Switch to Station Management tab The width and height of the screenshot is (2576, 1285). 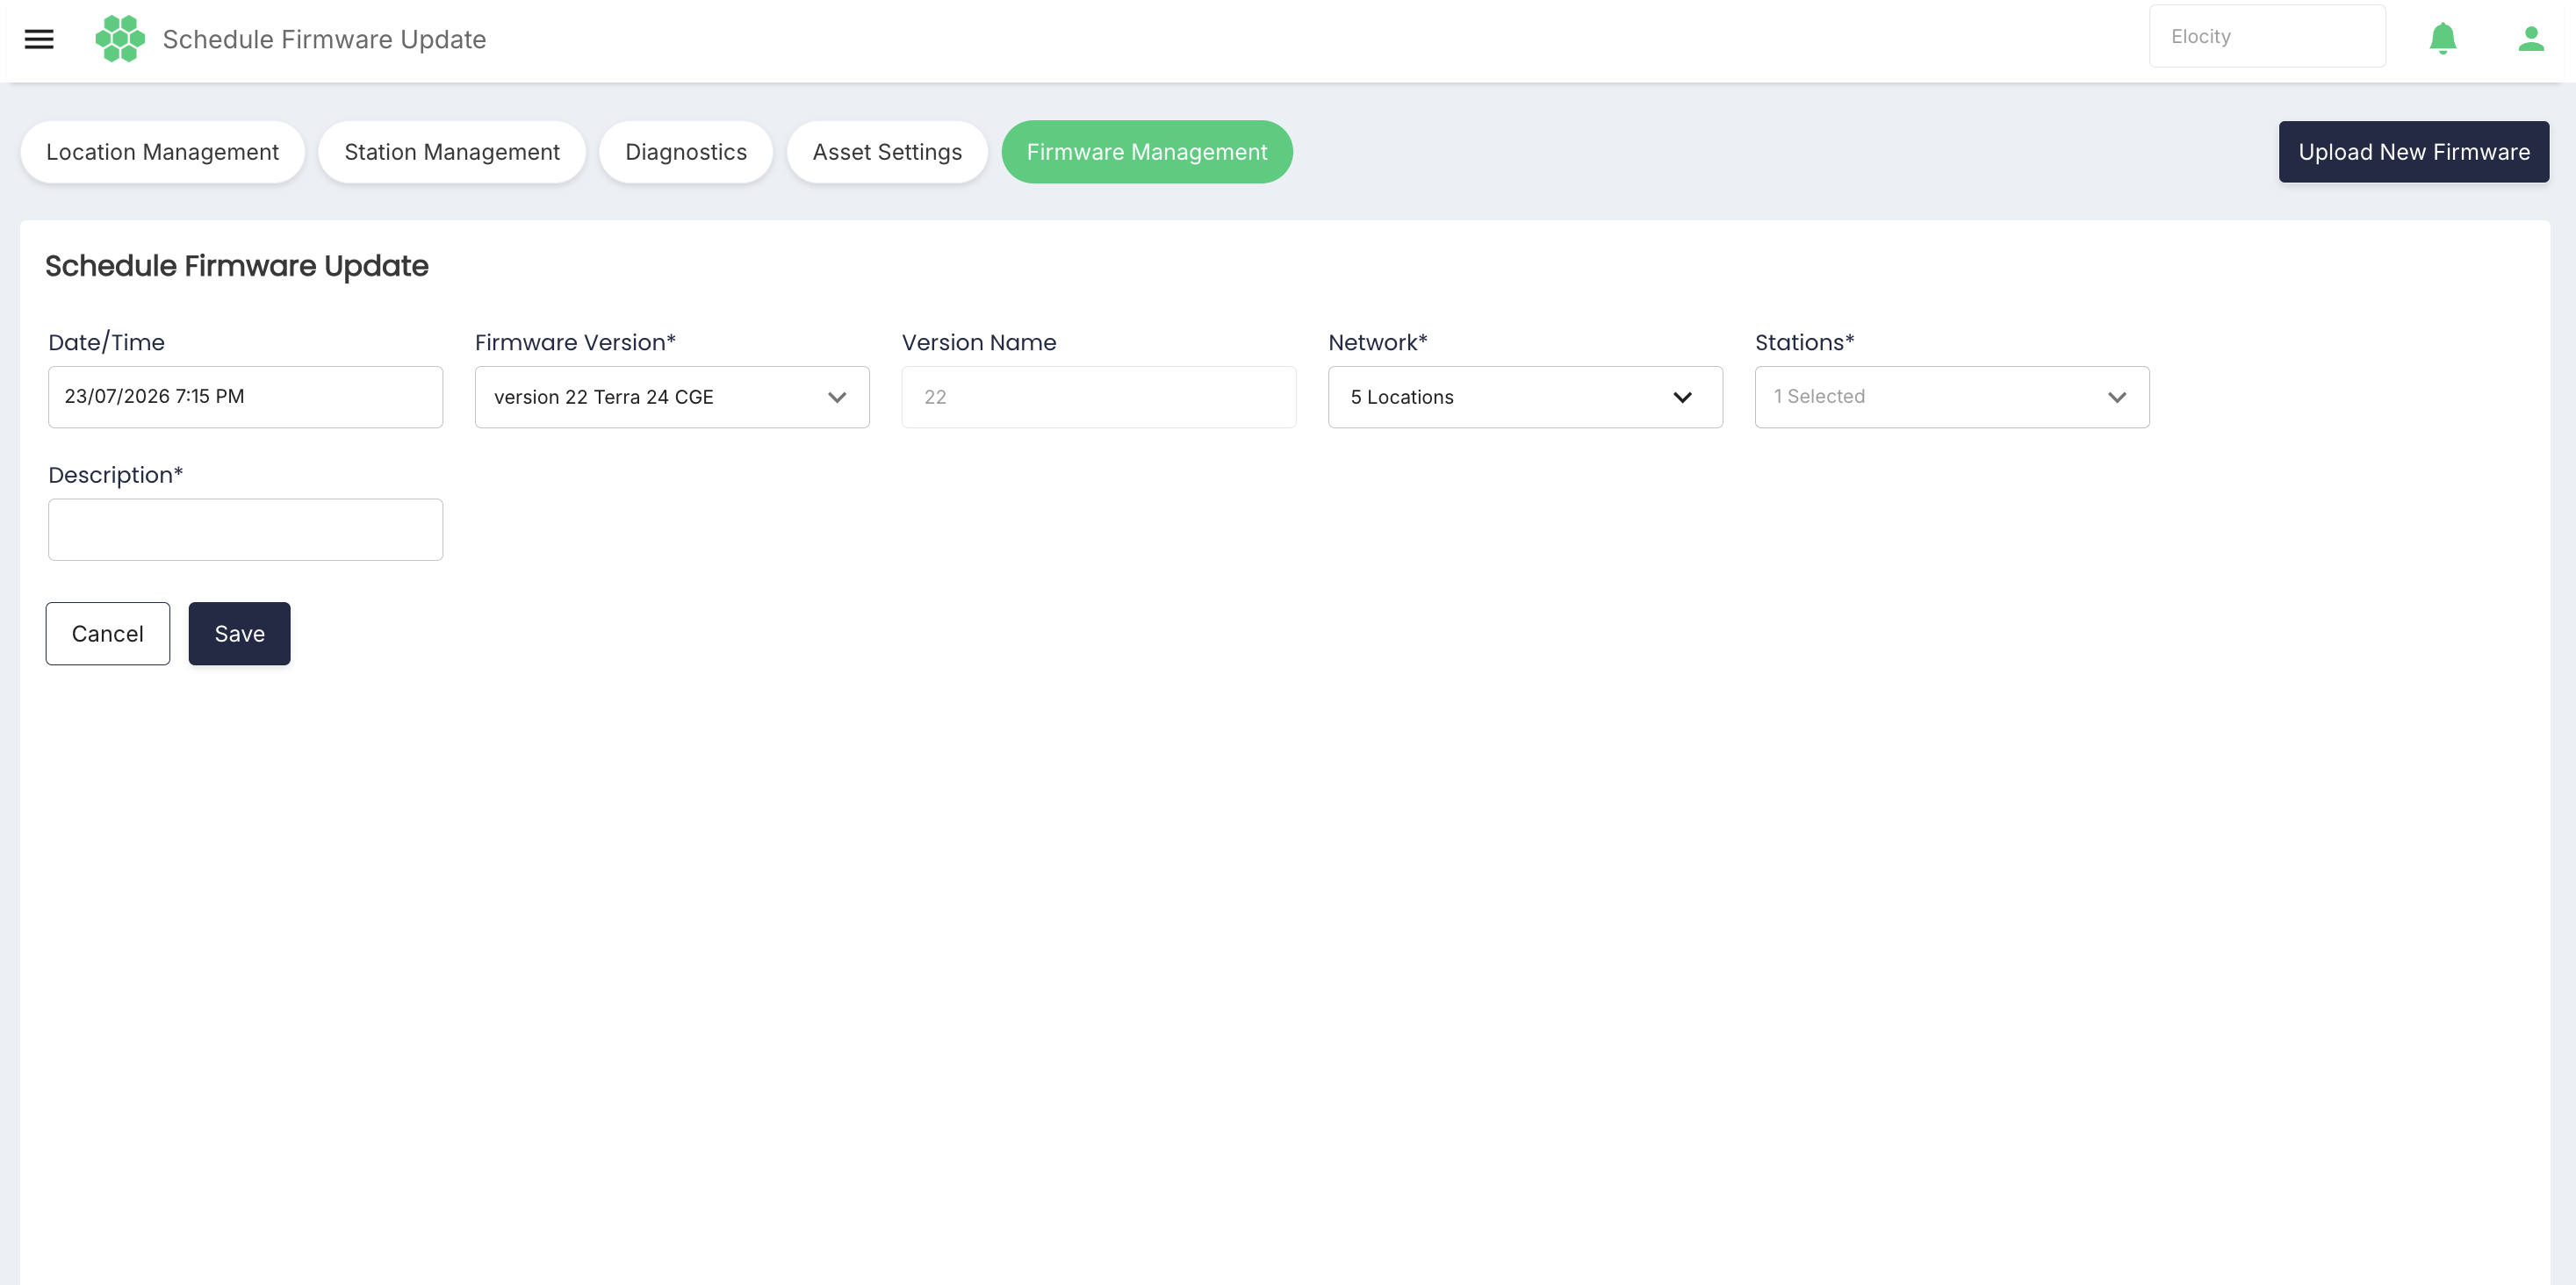[452, 152]
